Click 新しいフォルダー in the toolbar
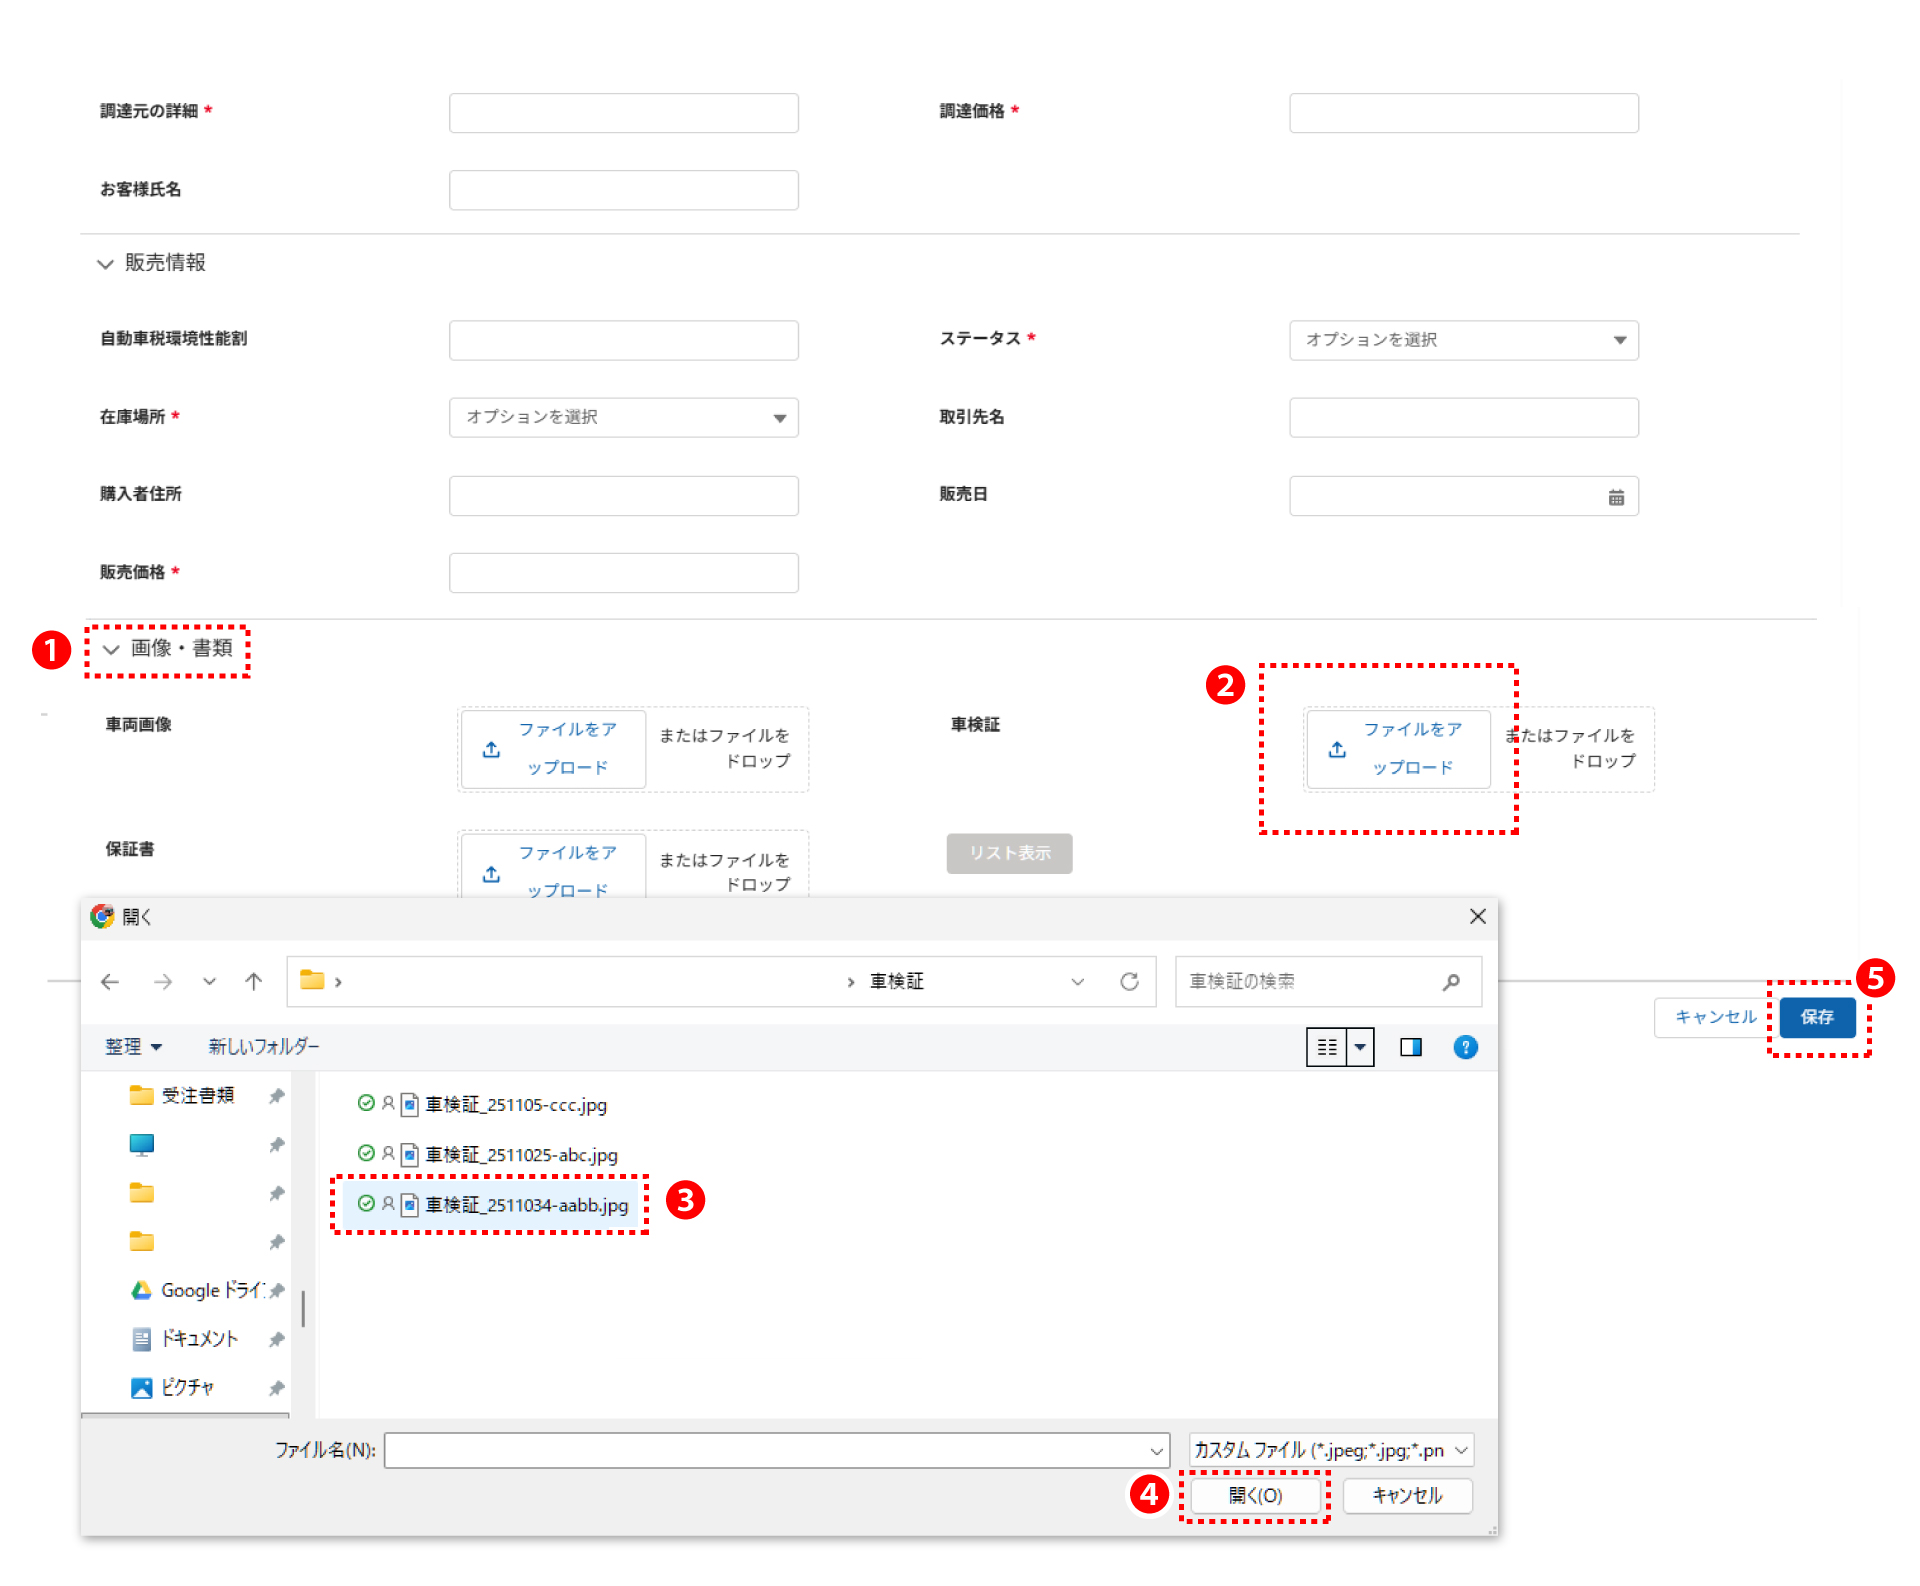Screen dimensions: 1920x1586 (263, 1046)
